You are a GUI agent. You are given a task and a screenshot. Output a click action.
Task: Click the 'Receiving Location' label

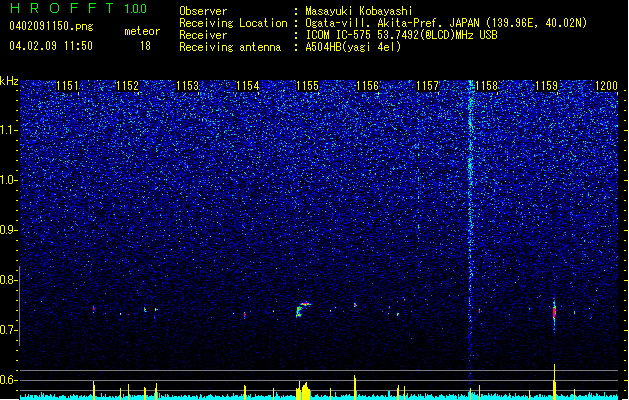point(233,23)
